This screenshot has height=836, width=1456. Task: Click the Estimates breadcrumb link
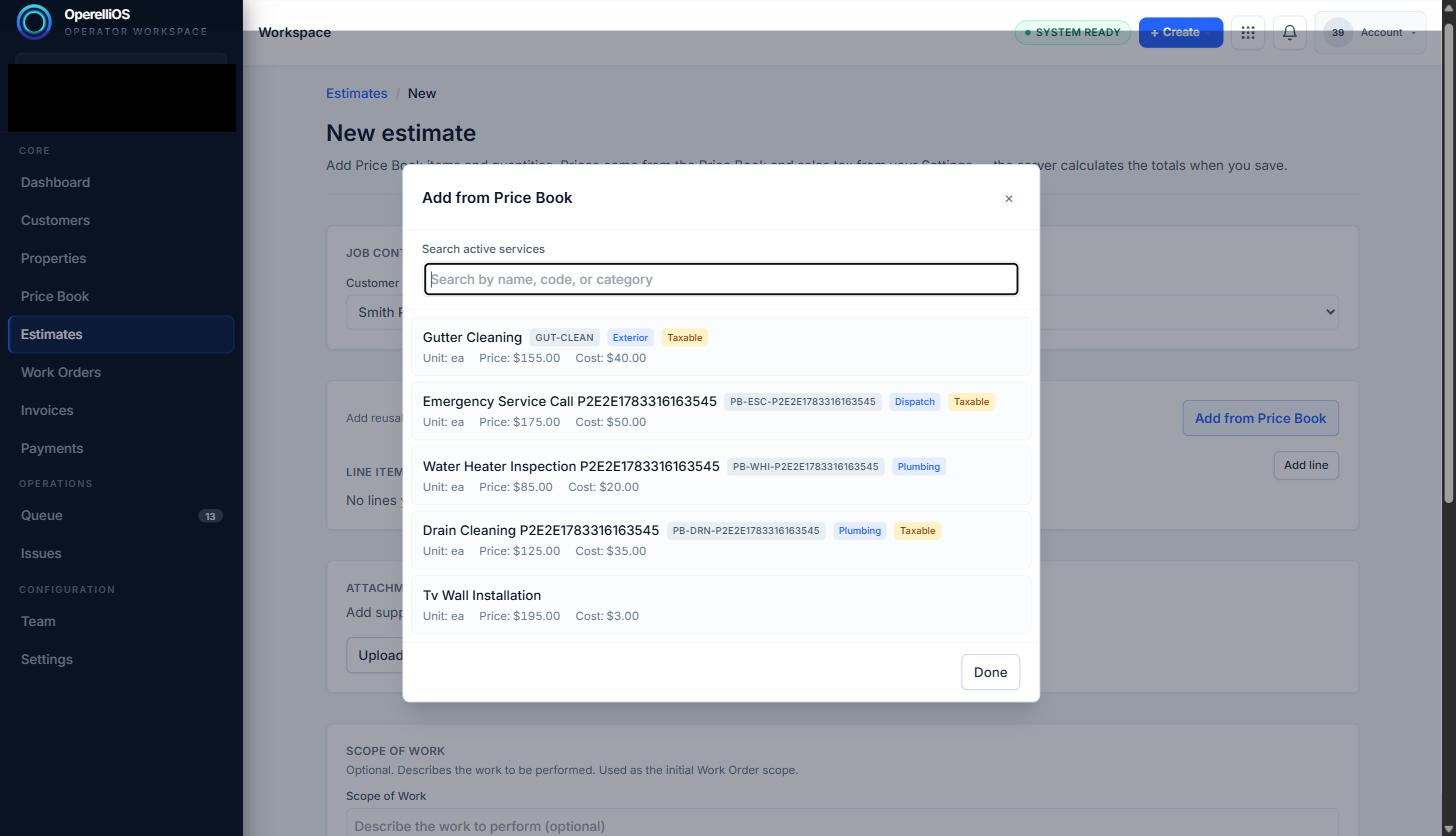356,93
